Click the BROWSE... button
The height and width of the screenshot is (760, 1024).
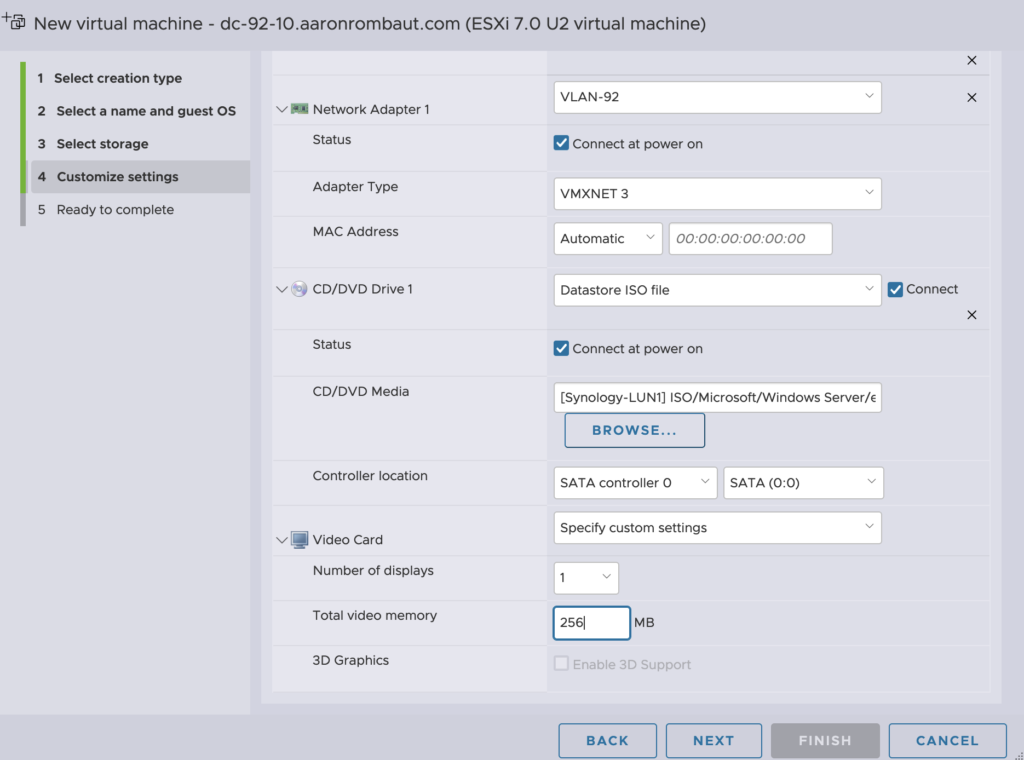[634, 431]
